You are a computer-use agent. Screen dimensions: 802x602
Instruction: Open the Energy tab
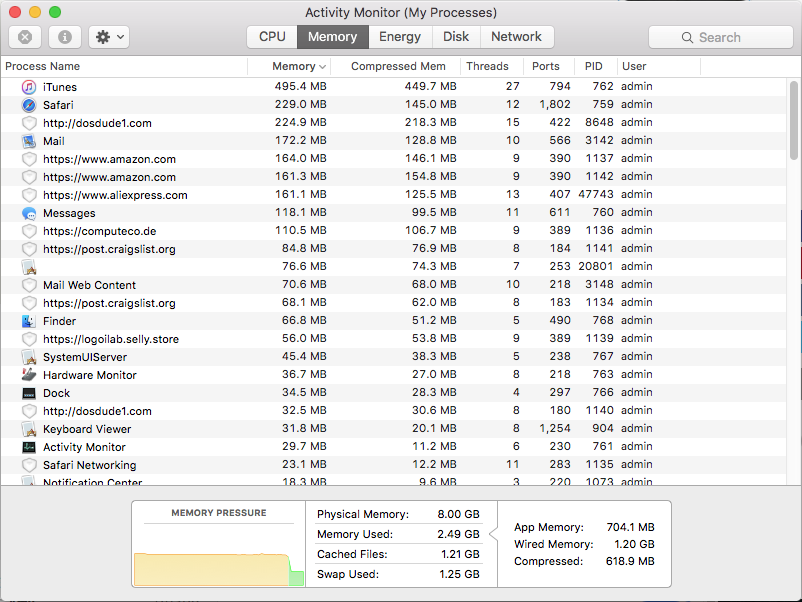(x=400, y=37)
